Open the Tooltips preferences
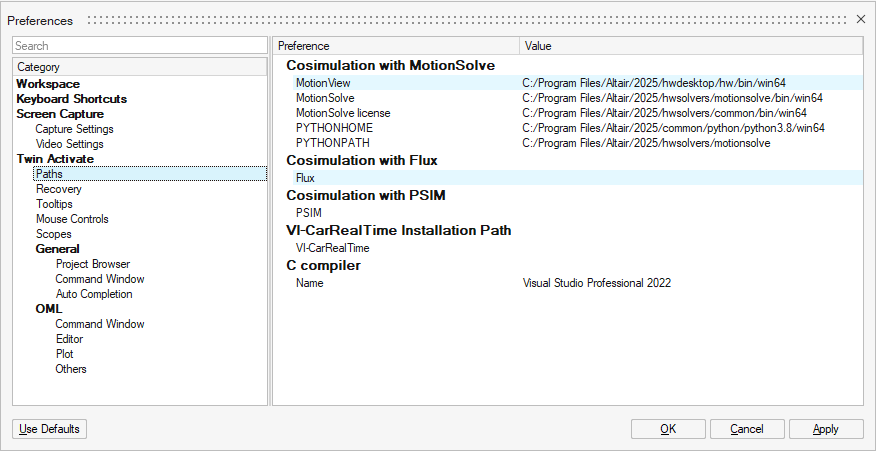This screenshot has height=451, width=876. pos(54,204)
